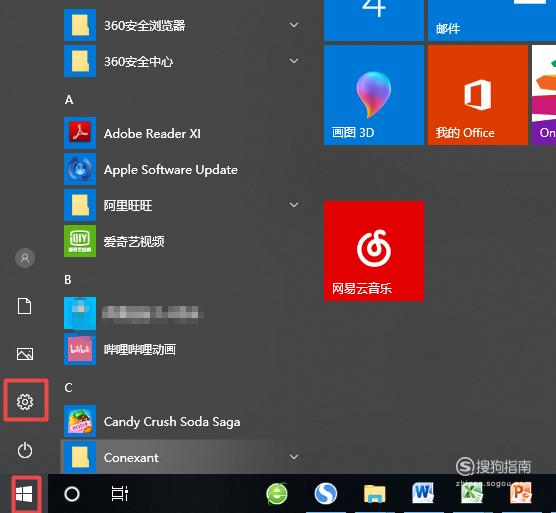Image resolution: width=556 pixels, height=513 pixels.
Task: Open Task View on the taskbar
Action: pyautogui.click(x=120, y=494)
